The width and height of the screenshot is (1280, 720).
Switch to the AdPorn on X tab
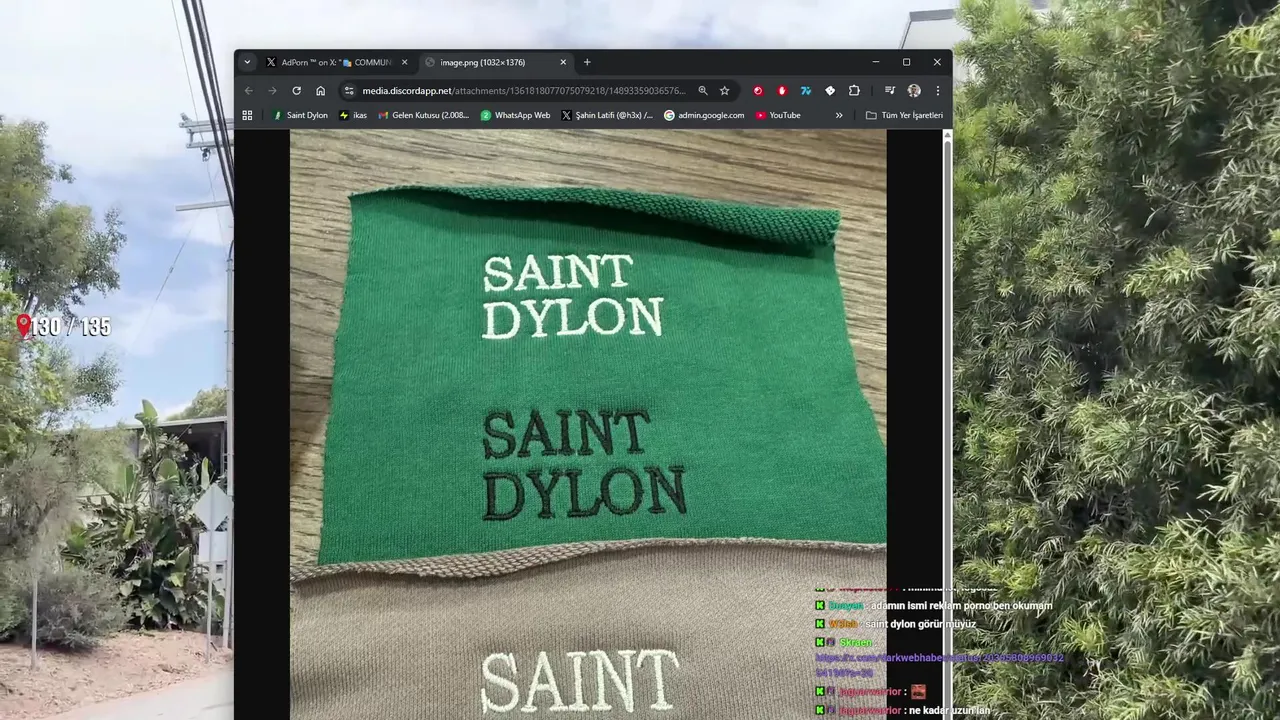tap(337, 62)
